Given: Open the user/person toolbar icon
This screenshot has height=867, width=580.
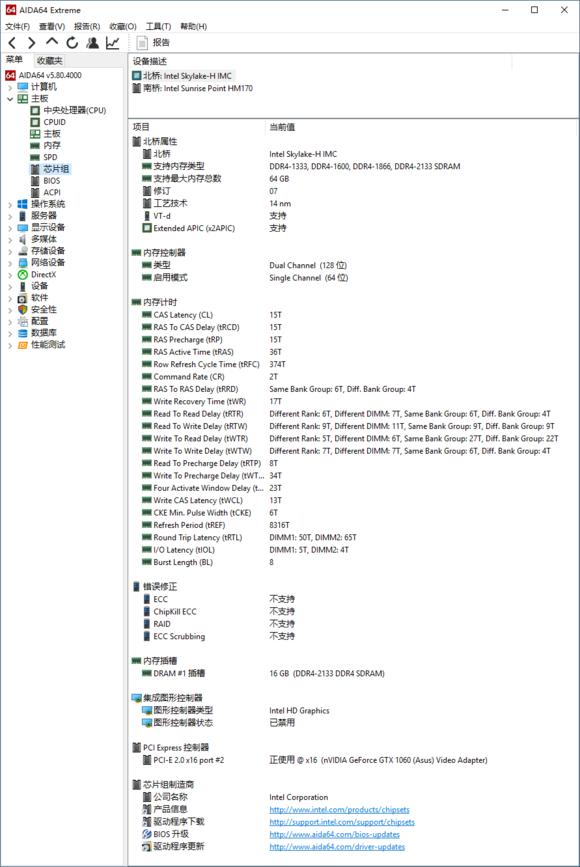Looking at the screenshot, I should (92, 43).
